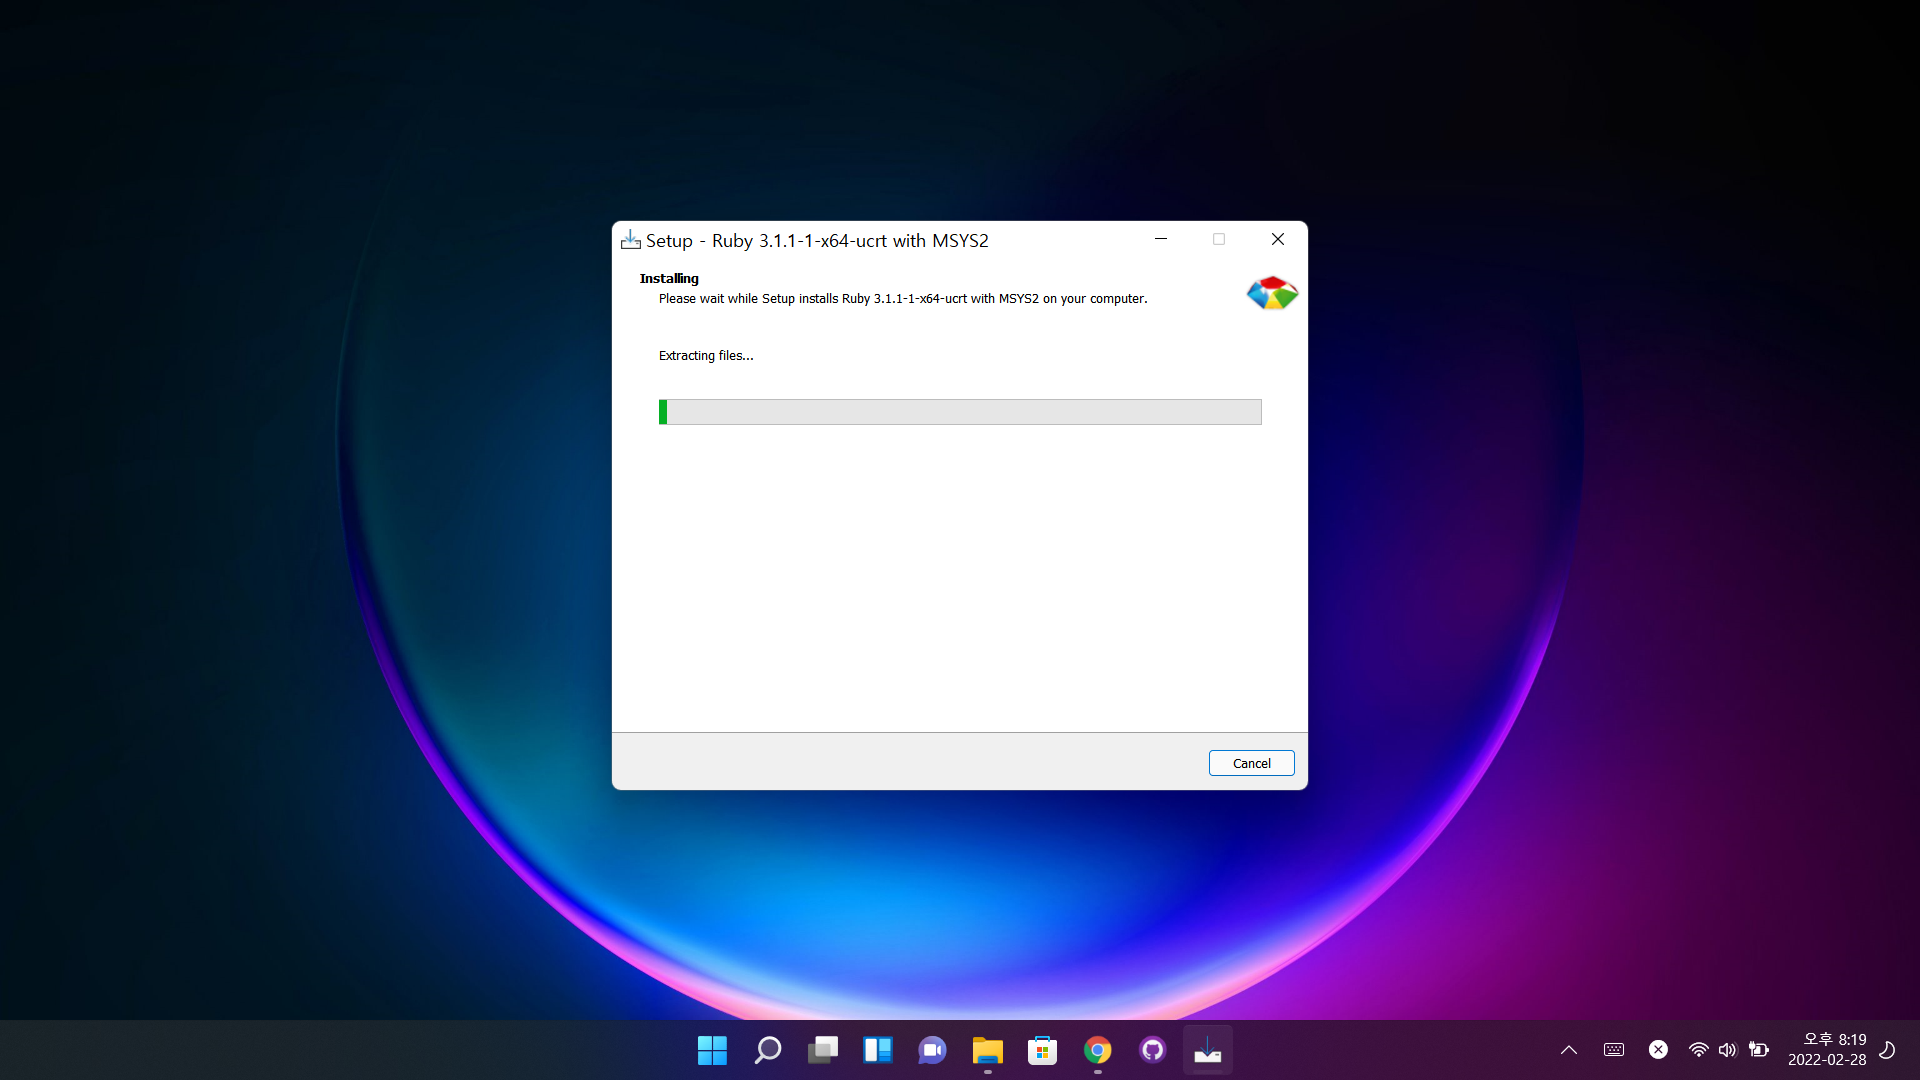The image size is (1920, 1080).
Task: Open Task View from the taskbar
Action: click(822, 1050)
